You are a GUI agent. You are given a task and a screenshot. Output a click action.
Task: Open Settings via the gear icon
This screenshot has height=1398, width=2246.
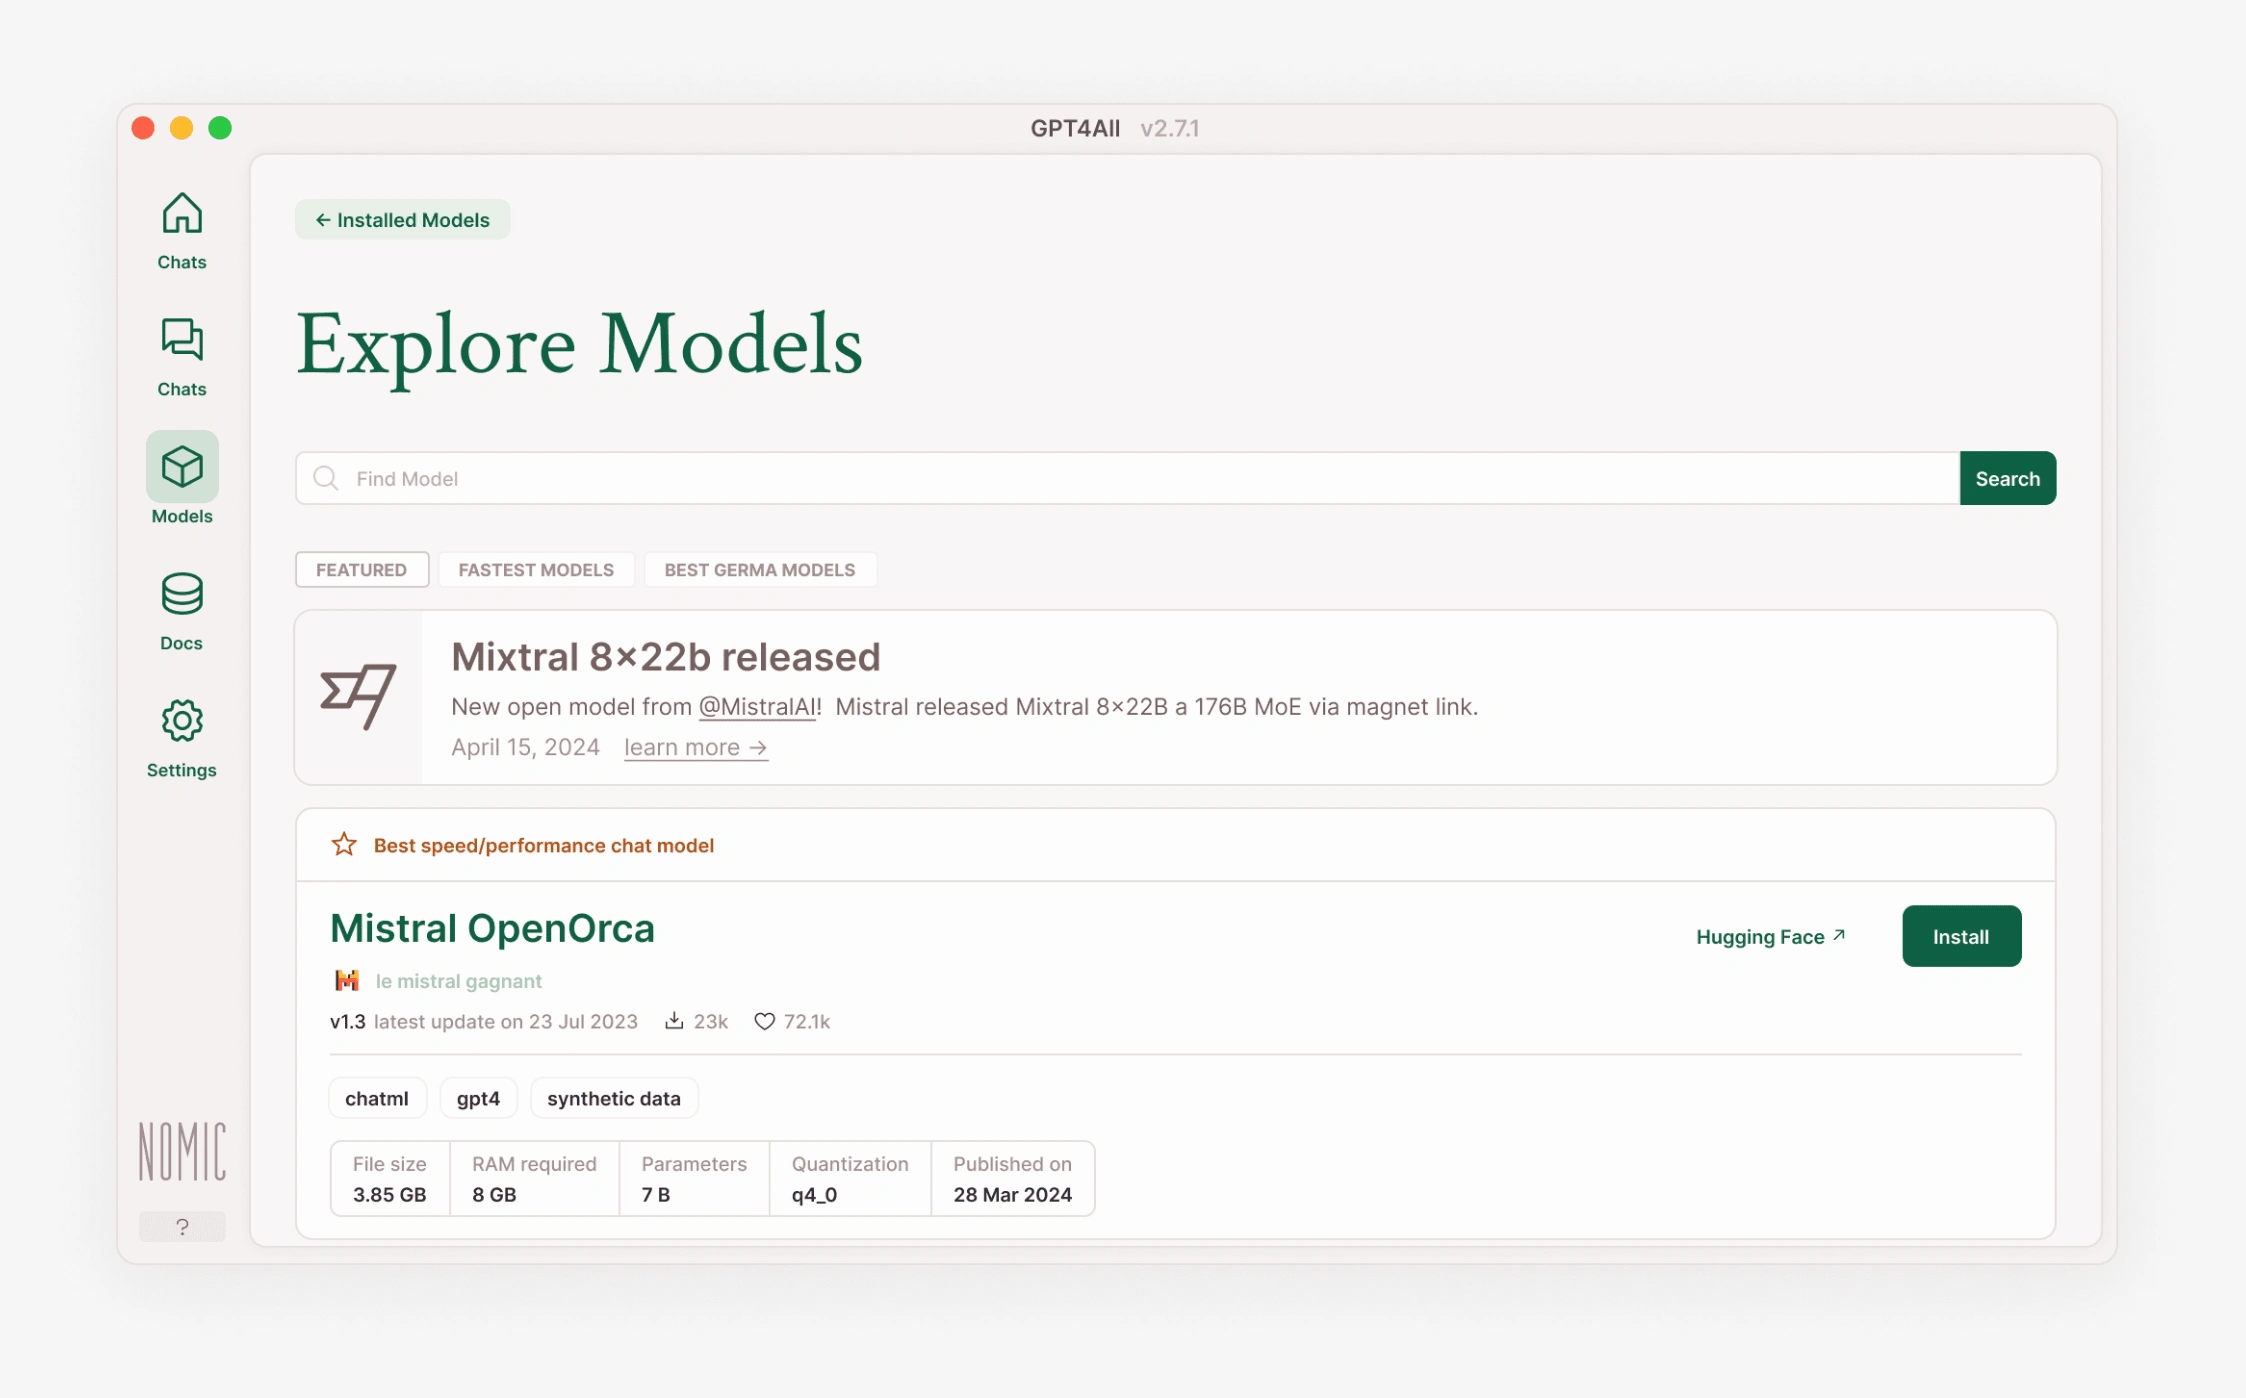[182, 721]
